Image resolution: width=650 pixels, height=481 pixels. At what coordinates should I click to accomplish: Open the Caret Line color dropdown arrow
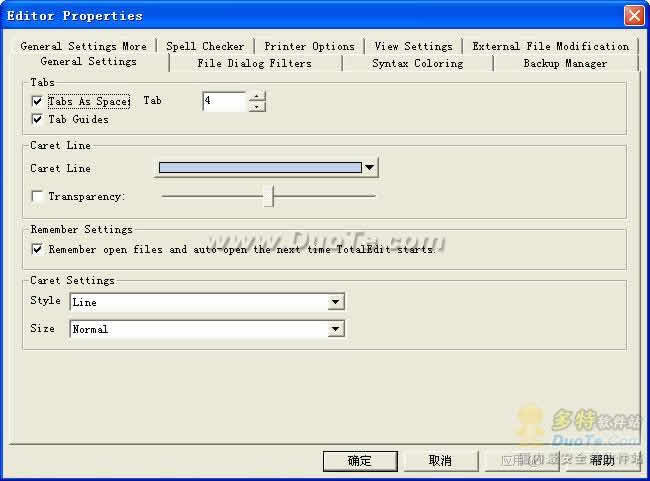click(x=369, y=168)
